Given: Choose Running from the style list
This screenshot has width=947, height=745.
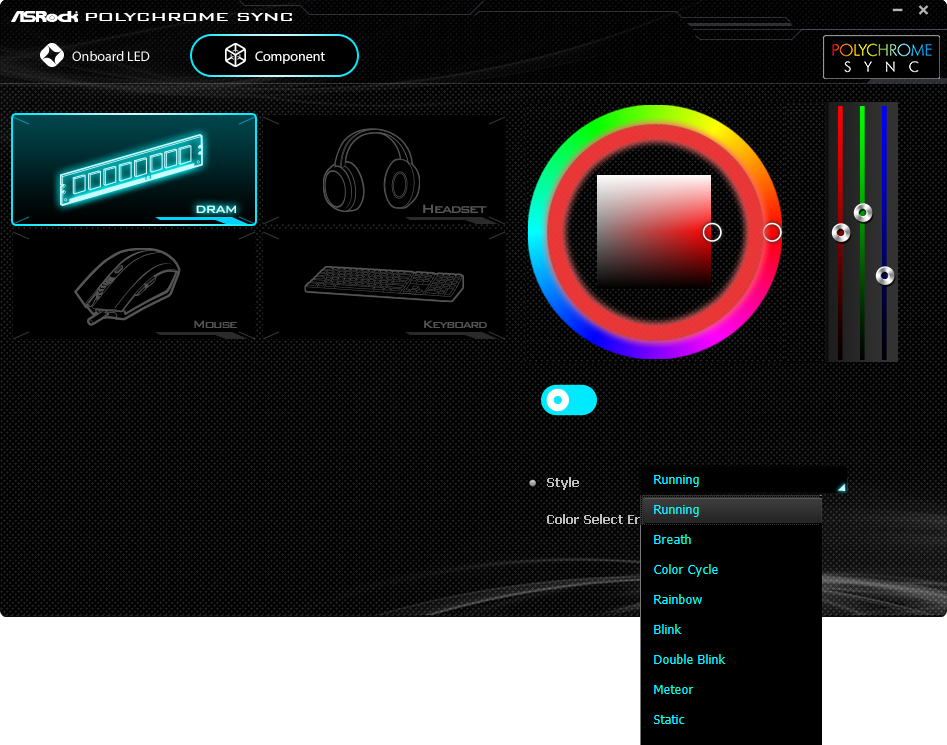Looking at the screenshot, I should point(731,510).
